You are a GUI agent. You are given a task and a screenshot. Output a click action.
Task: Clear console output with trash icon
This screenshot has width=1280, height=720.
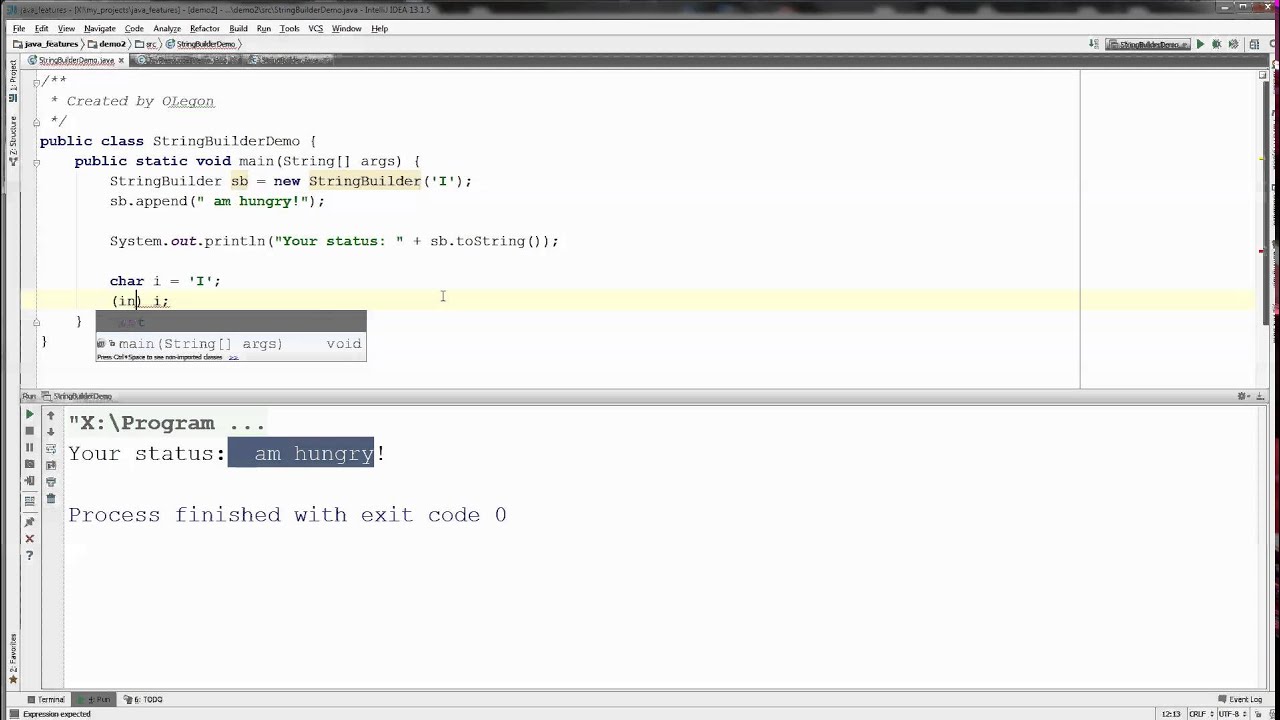[51, 498]
